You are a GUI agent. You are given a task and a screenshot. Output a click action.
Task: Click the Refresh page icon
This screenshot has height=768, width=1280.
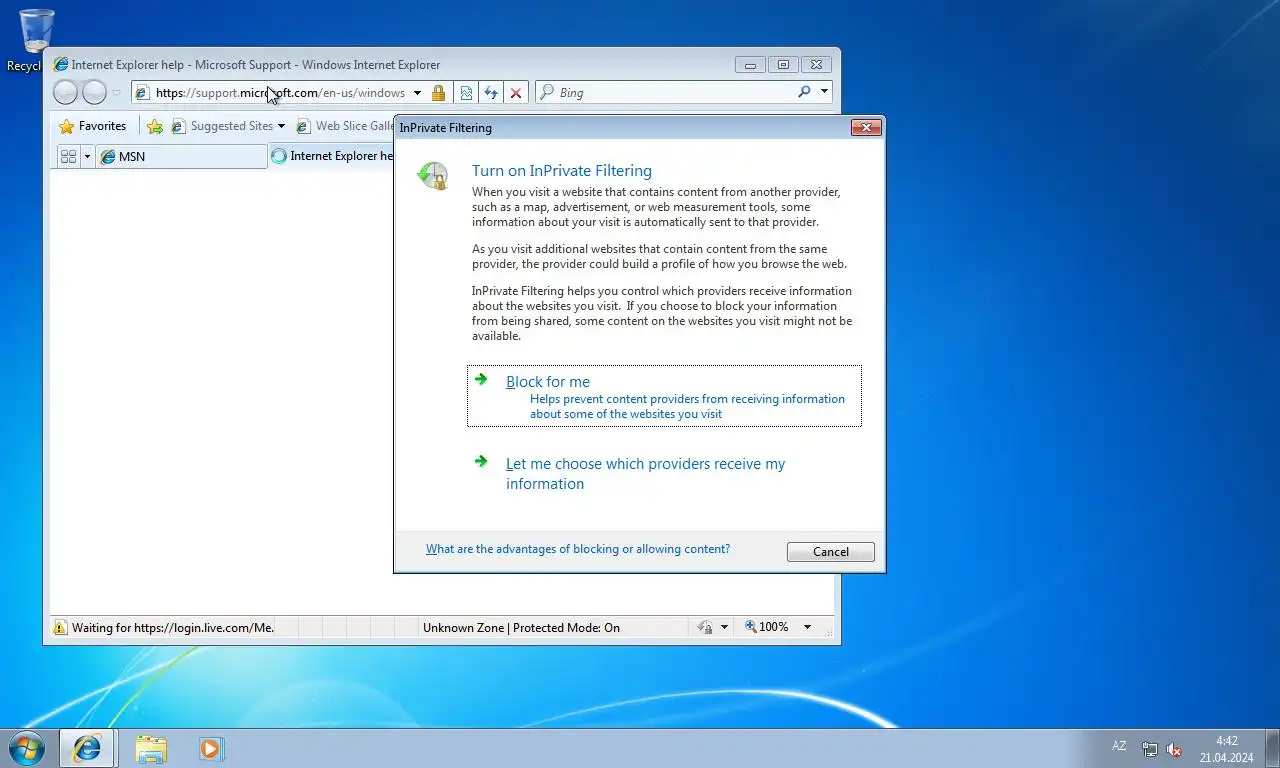pos(491,93)
